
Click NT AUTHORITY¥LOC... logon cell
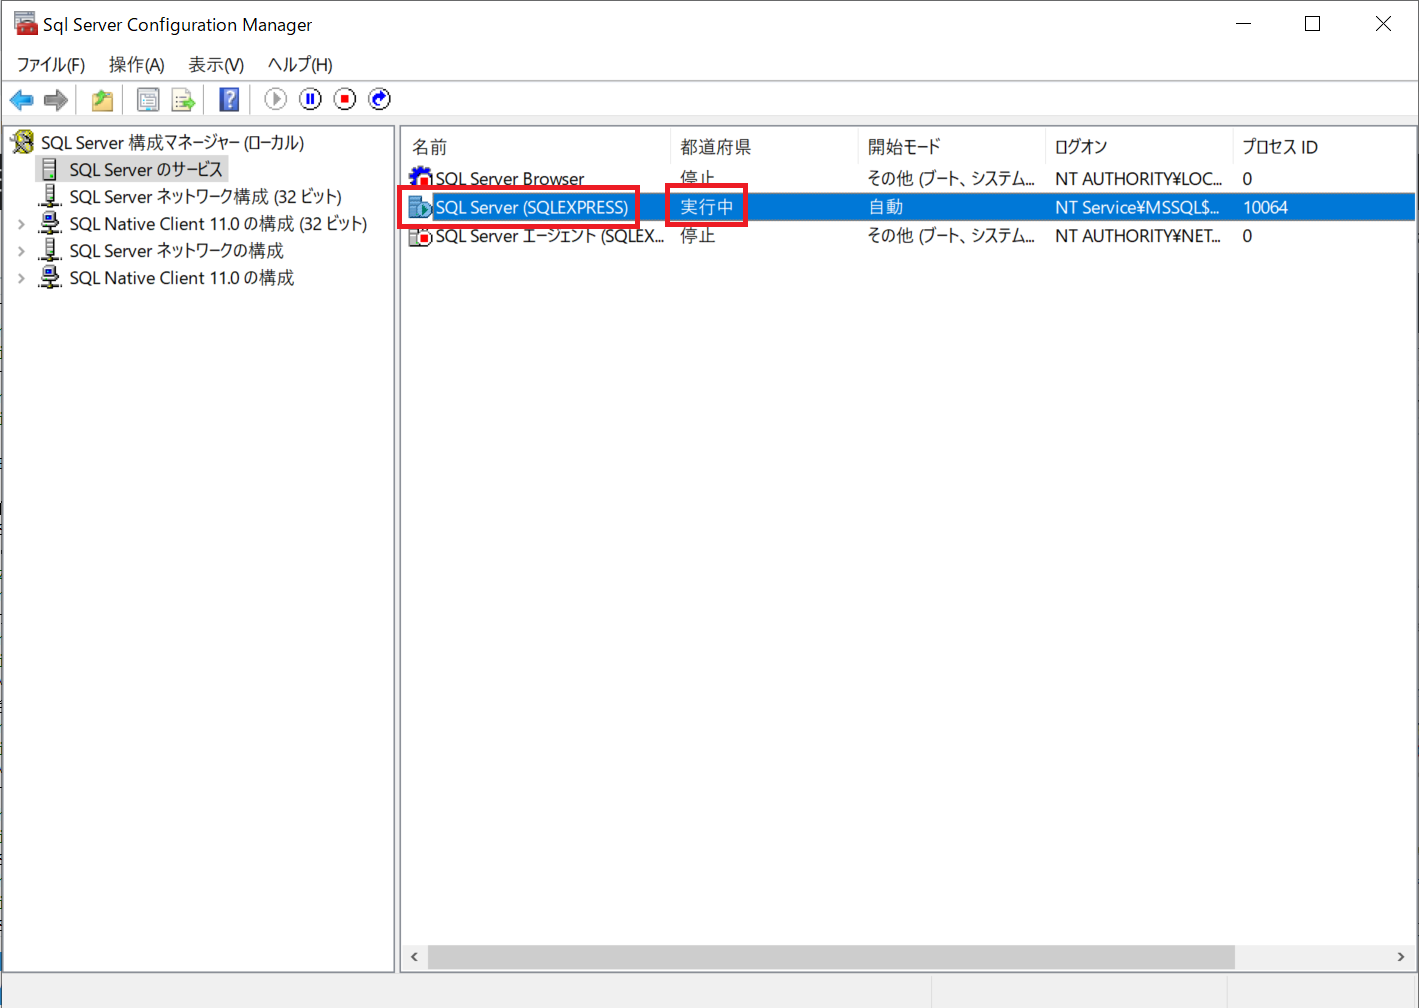[x=1138, y=178]
